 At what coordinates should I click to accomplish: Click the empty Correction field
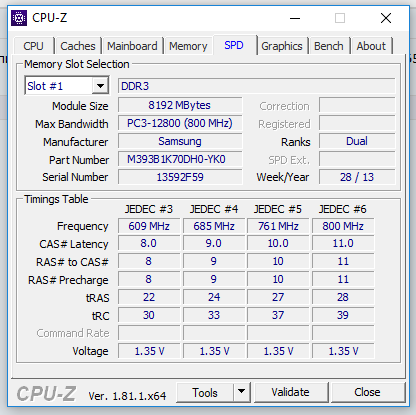(357, 105)
